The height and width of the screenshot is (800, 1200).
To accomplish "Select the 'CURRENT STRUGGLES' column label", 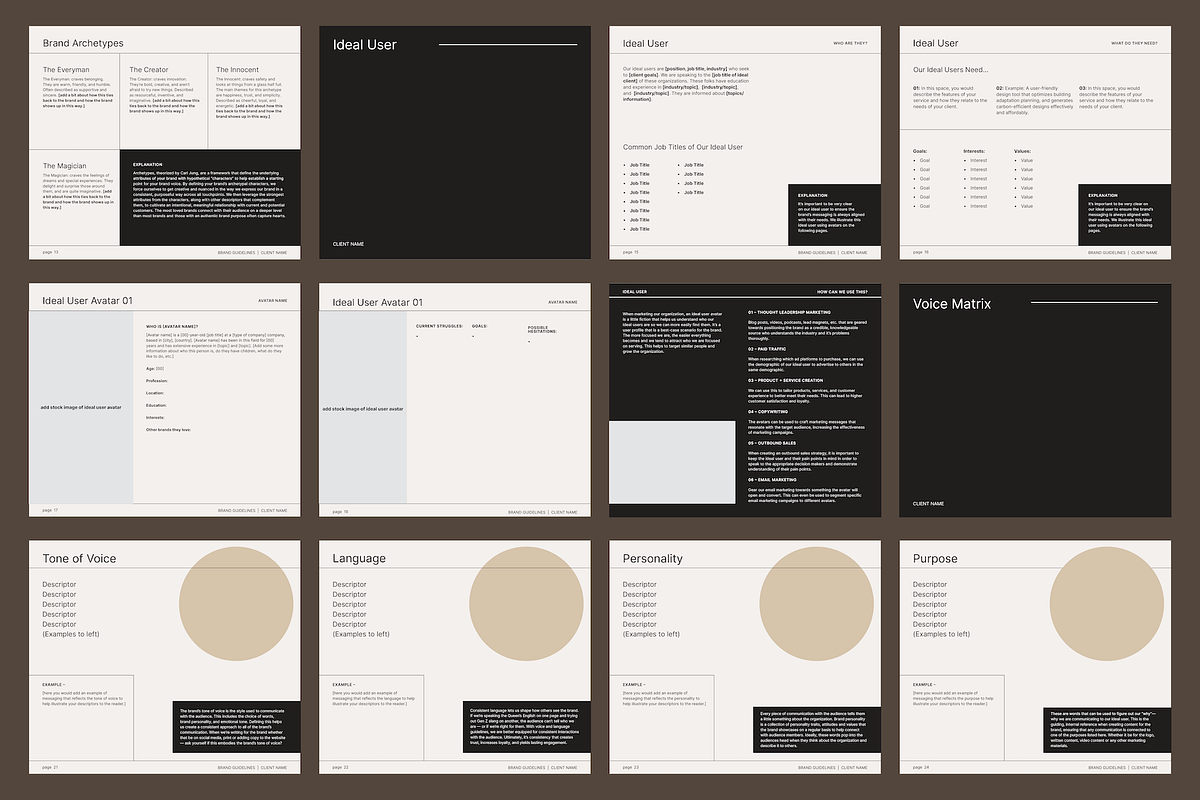I will pos(438,326).
